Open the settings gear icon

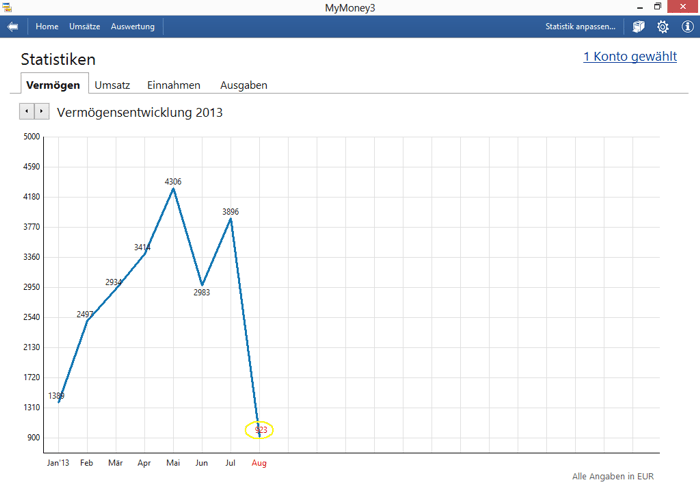(663, 27)
